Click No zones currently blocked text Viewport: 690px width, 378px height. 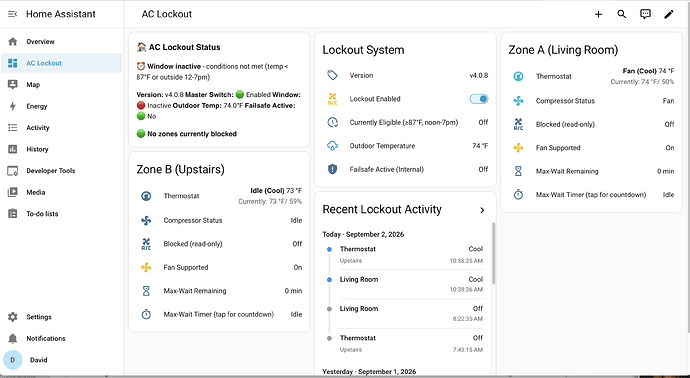tap(191, 134)
